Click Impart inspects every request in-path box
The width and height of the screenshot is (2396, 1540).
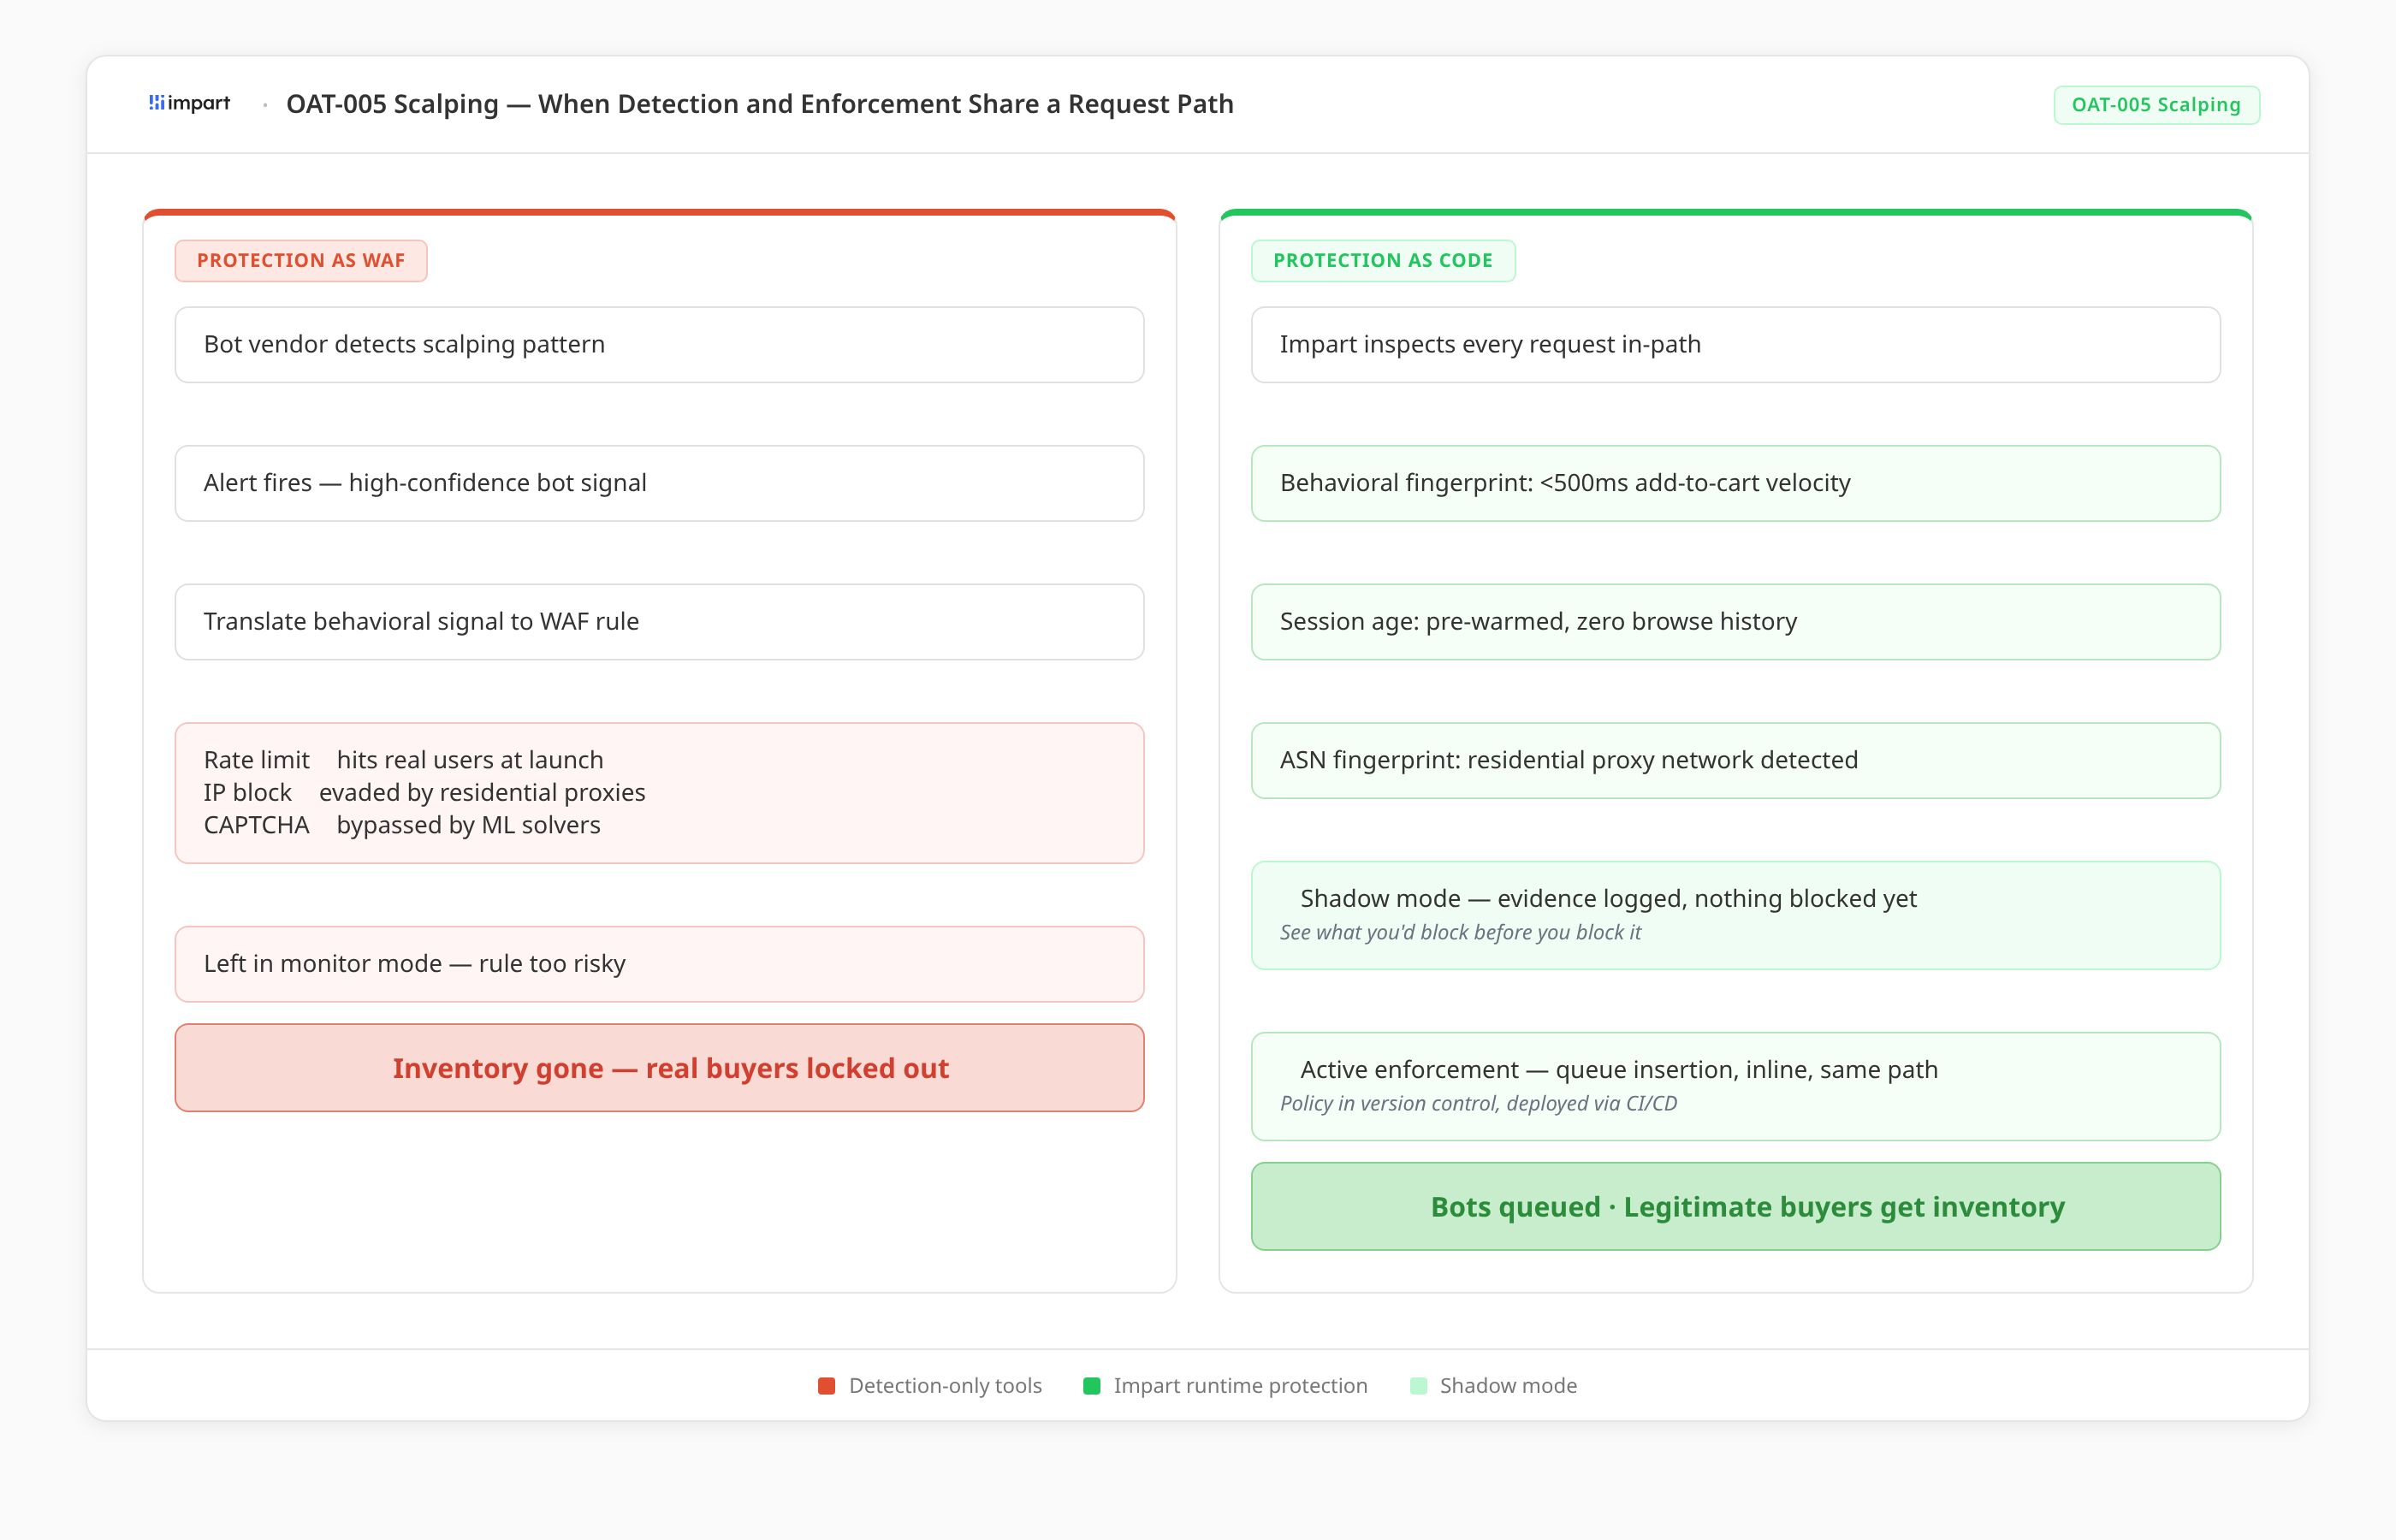click(1735, 345)
